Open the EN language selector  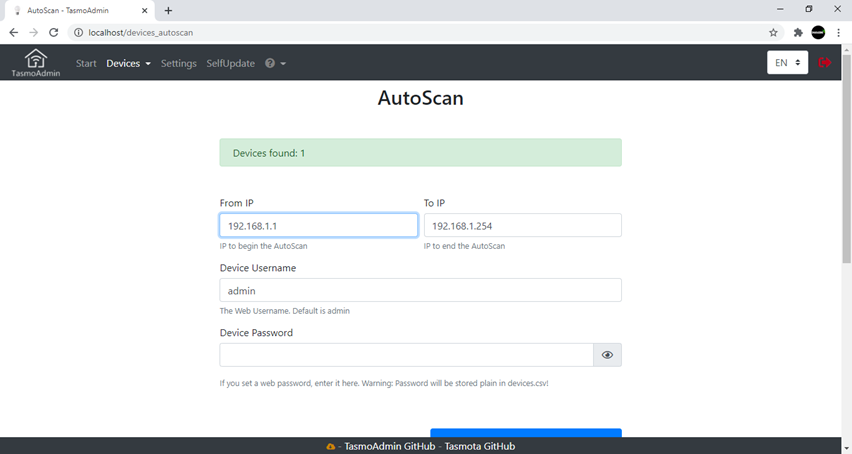coord(787,62)
